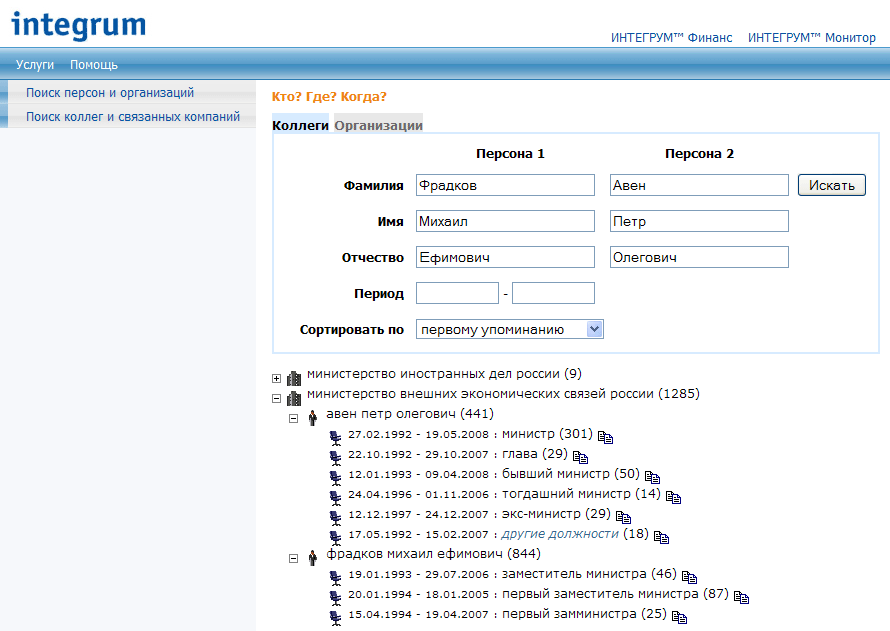
Task: Open documents icon for заместитель министра (46)
Action: (689, 577)
